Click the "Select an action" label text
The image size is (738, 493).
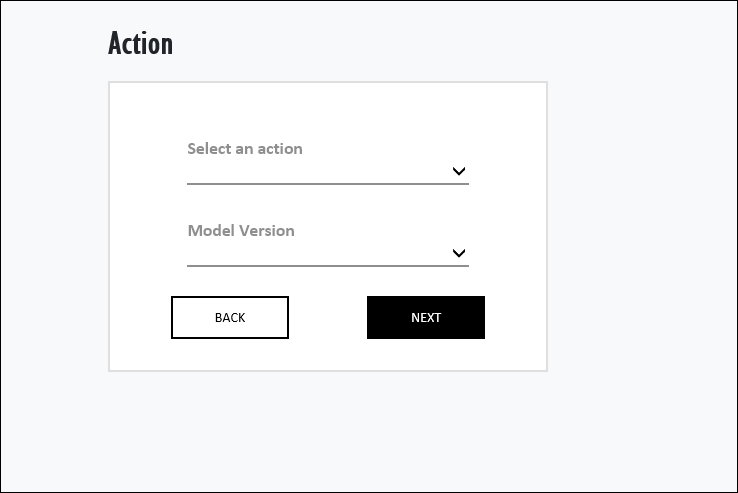(245, 149)
